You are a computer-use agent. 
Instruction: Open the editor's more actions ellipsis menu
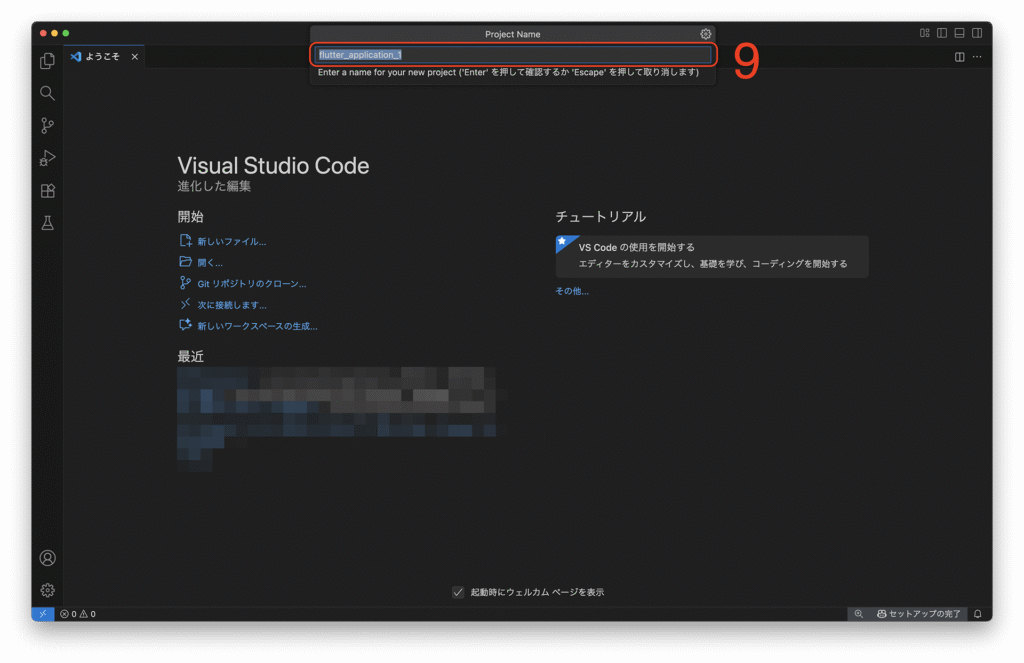pos(977,57)
